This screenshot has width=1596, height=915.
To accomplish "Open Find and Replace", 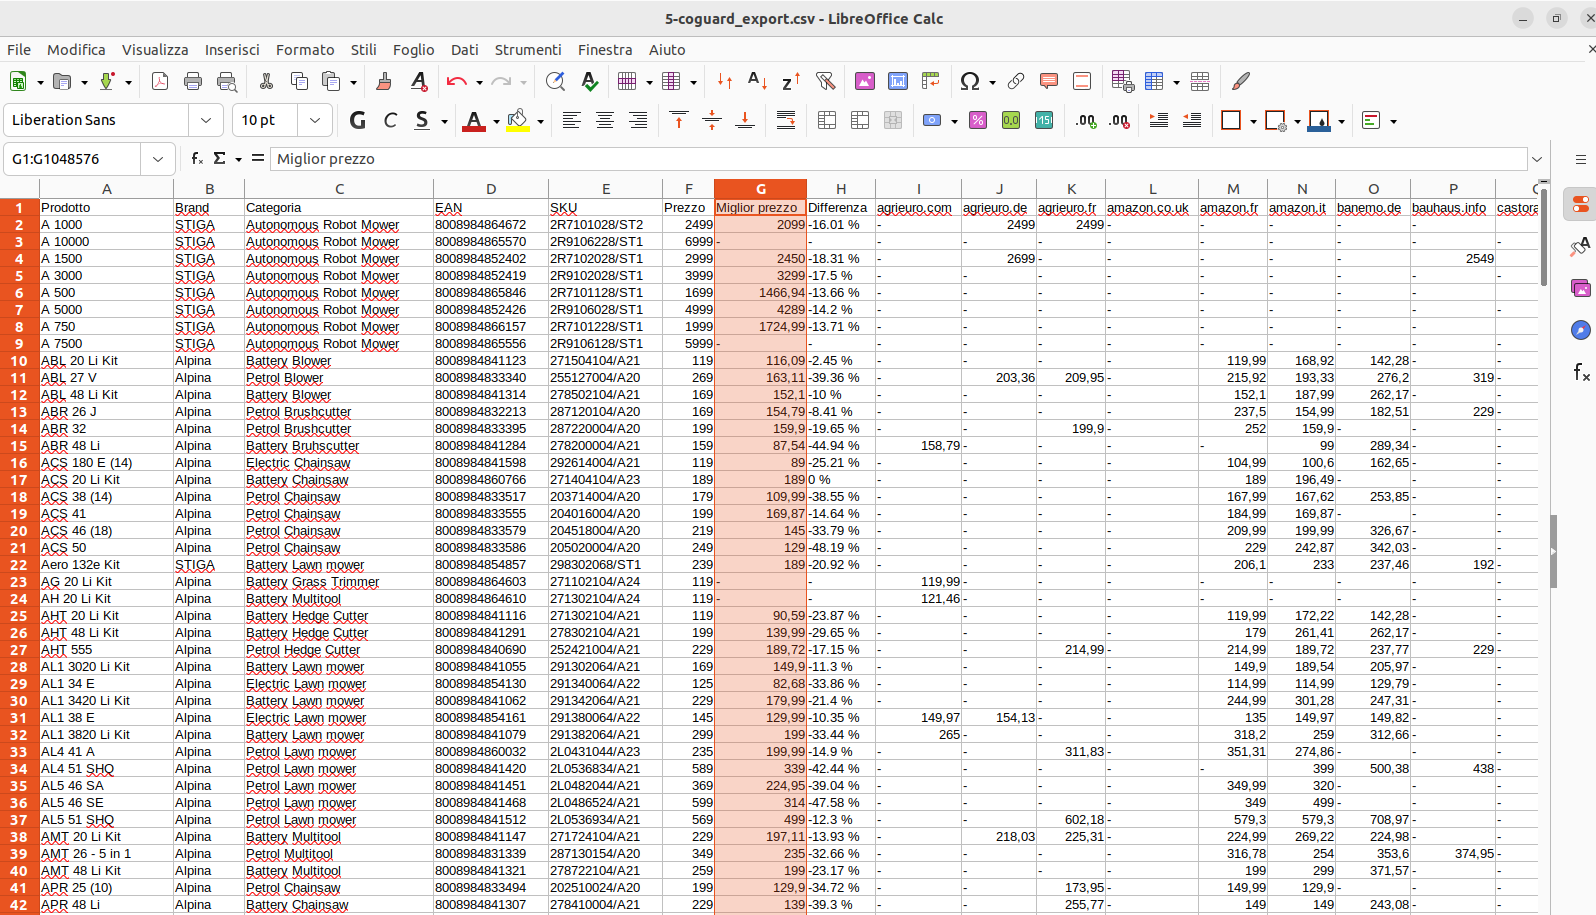I will [x=555, y=81].
